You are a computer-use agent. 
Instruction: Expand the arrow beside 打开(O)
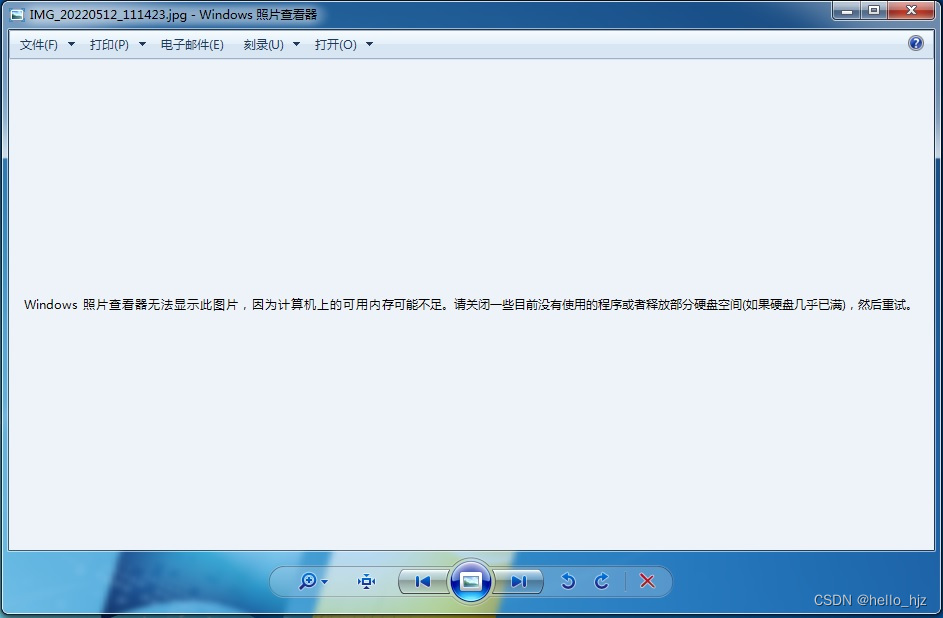point(369,44)
